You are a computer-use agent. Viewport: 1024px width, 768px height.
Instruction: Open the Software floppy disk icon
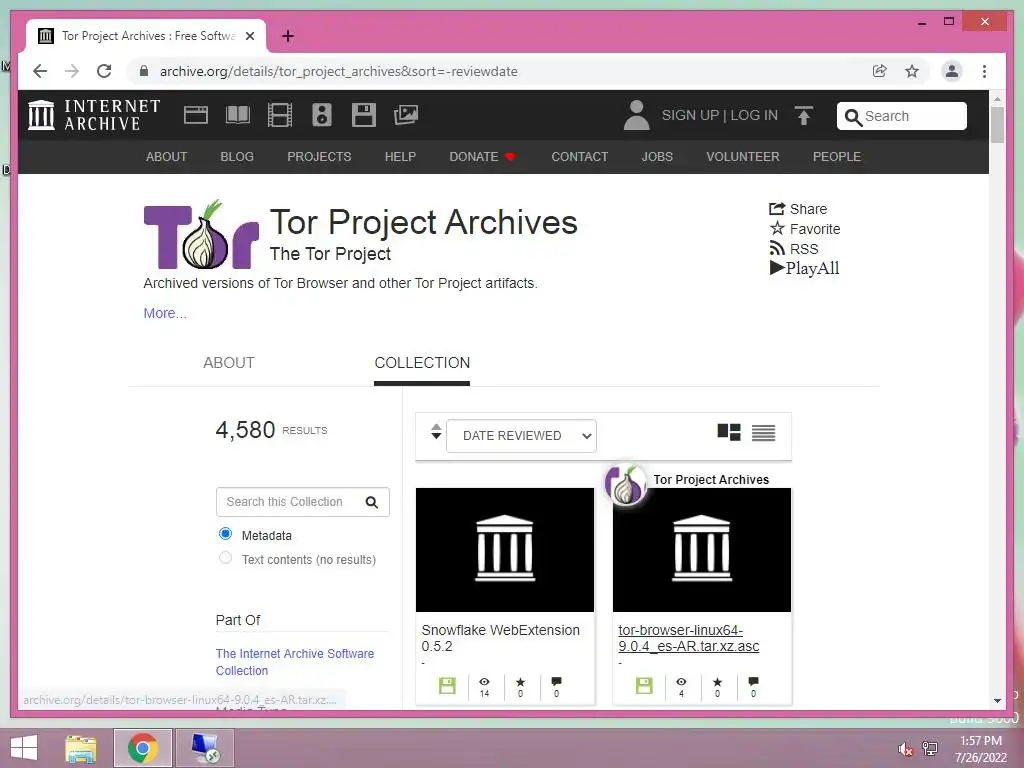(364, 115)
